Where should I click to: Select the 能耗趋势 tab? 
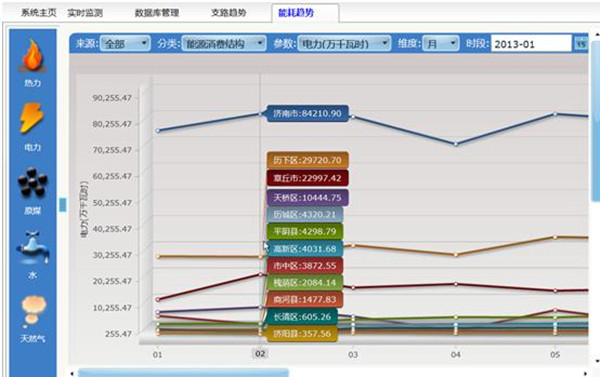tap(296, 13)
